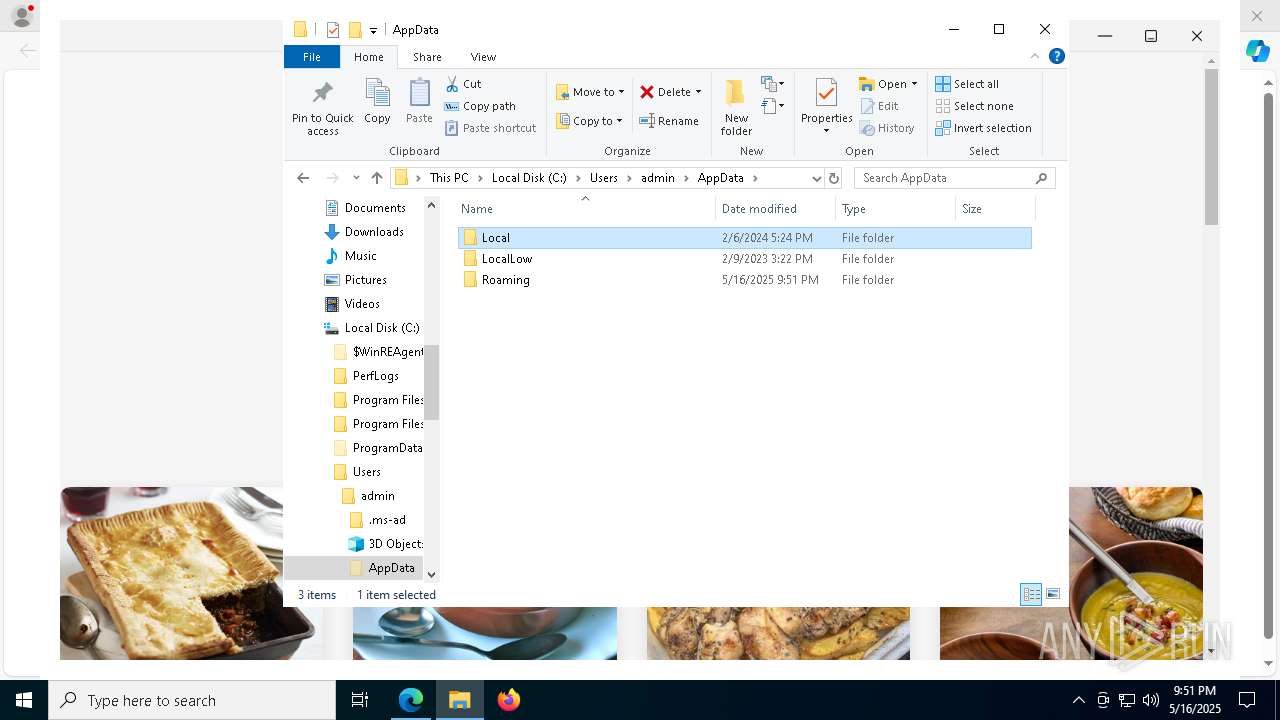Open the Copy to dropdown
The width and height of the screenshot is (1280, 720).
[589, 121]
